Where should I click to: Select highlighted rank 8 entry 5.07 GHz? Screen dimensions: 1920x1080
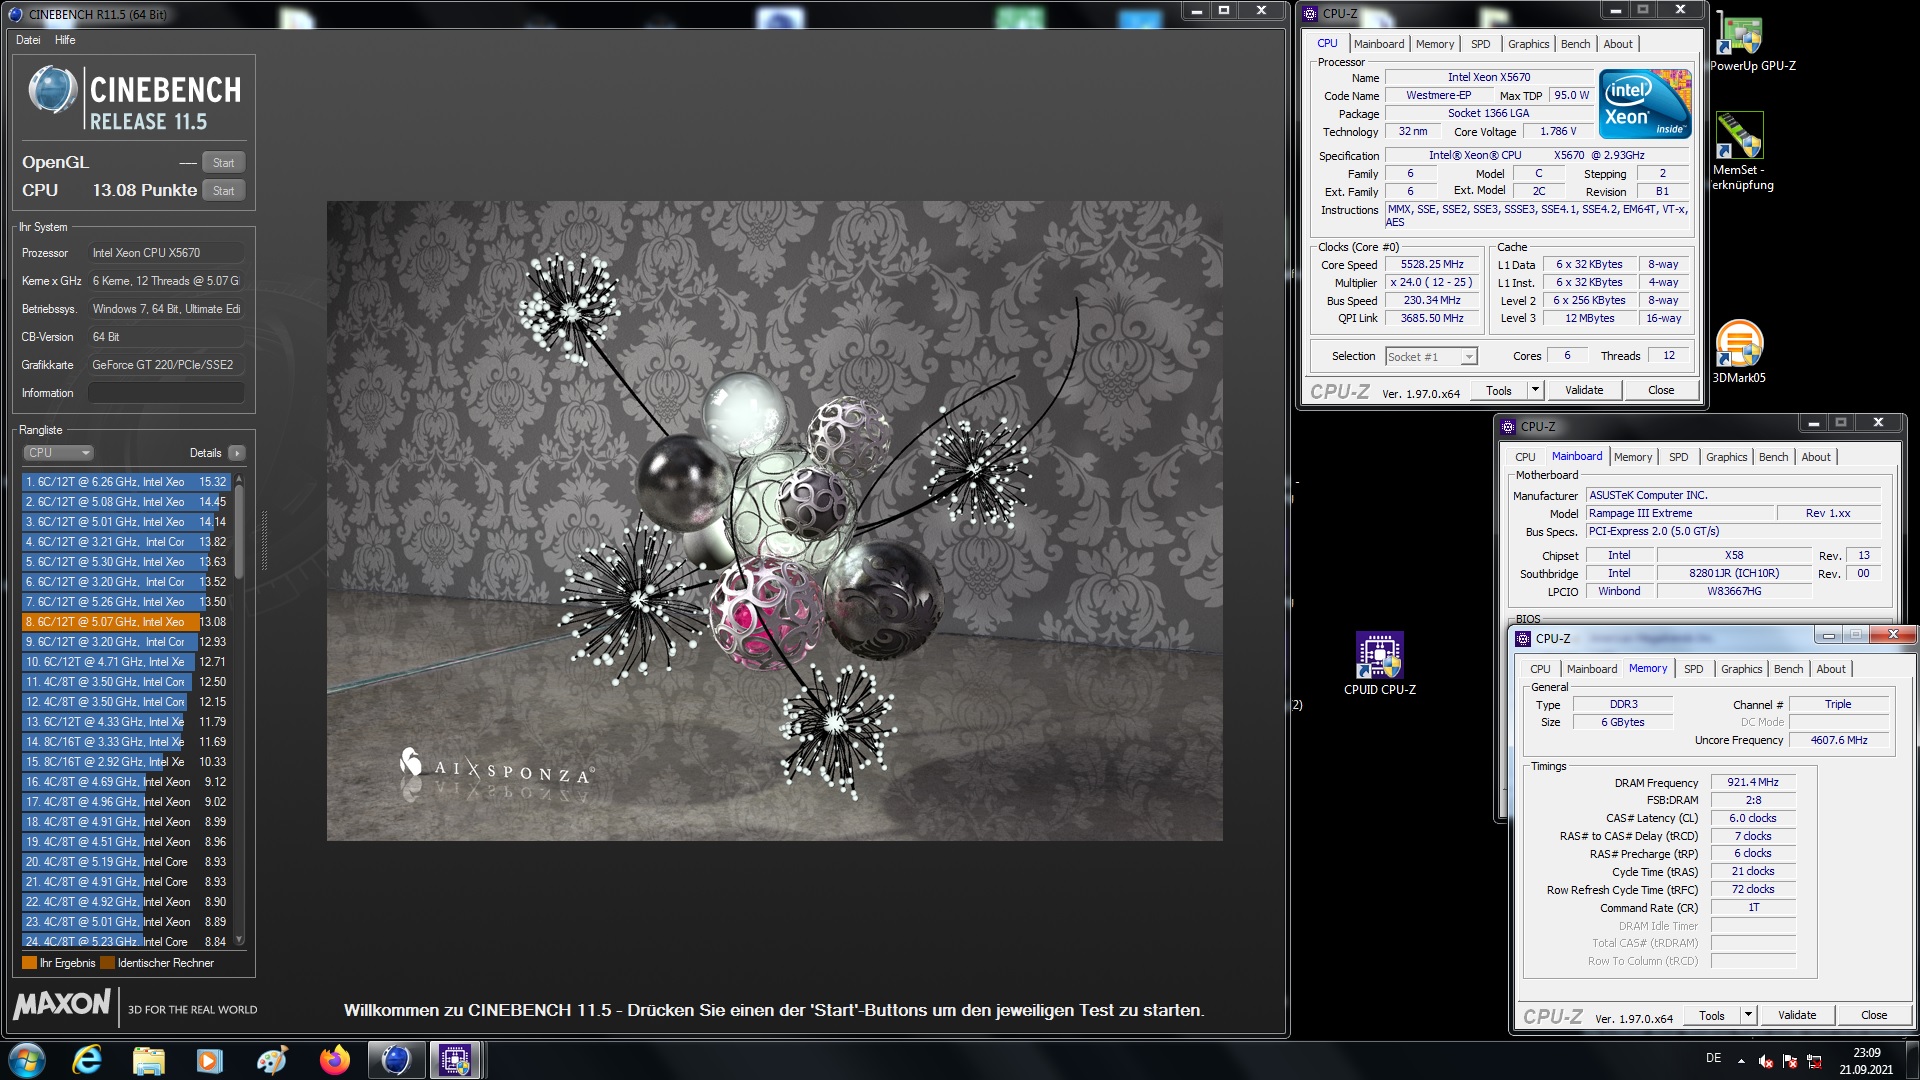click(126, 622)
